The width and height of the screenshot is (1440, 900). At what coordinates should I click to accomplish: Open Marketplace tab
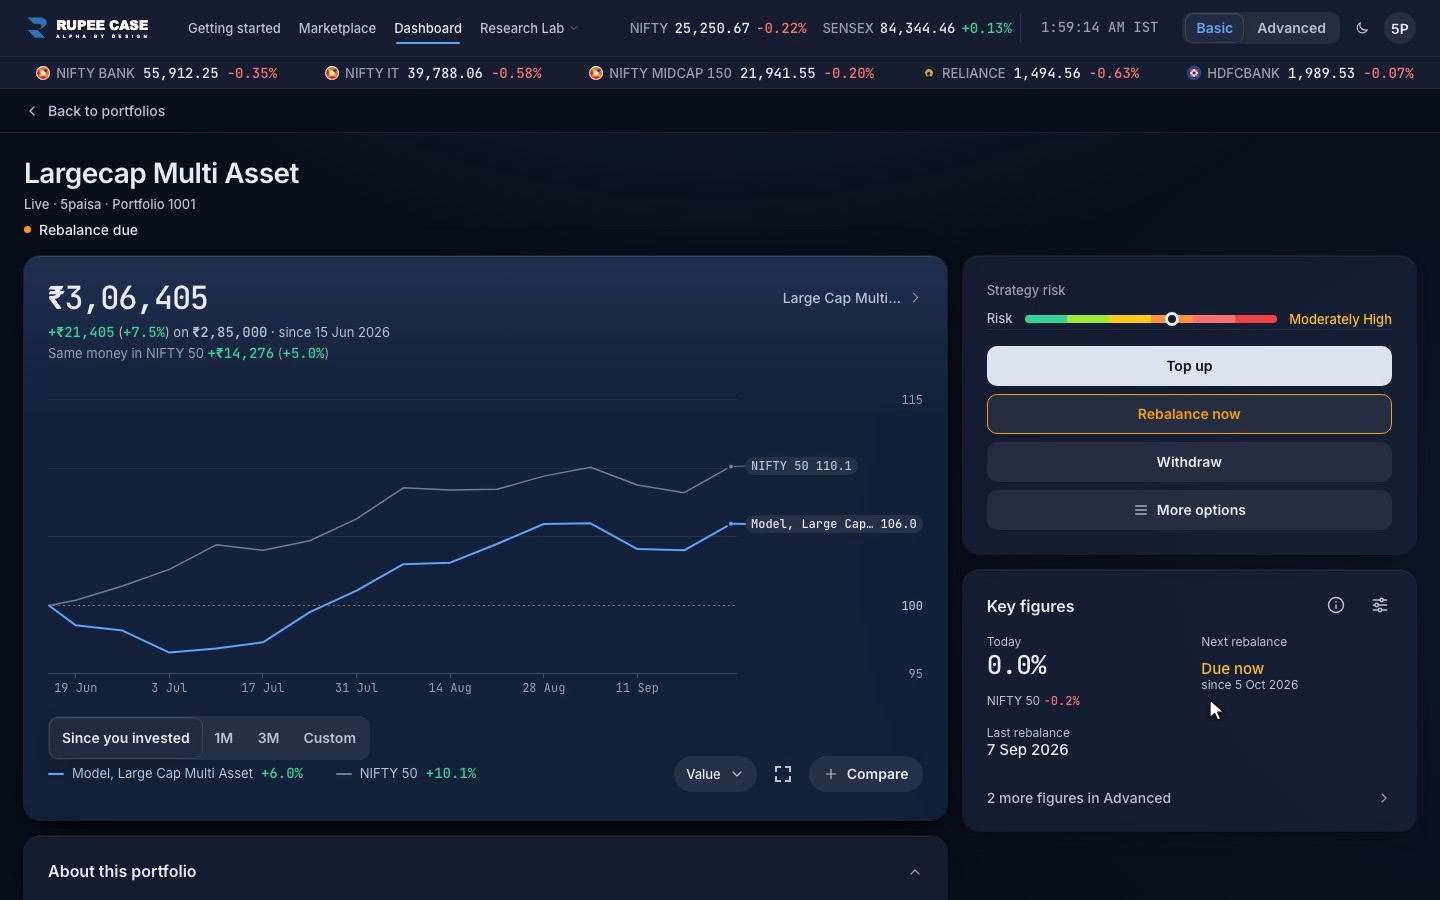pos(337,28)
